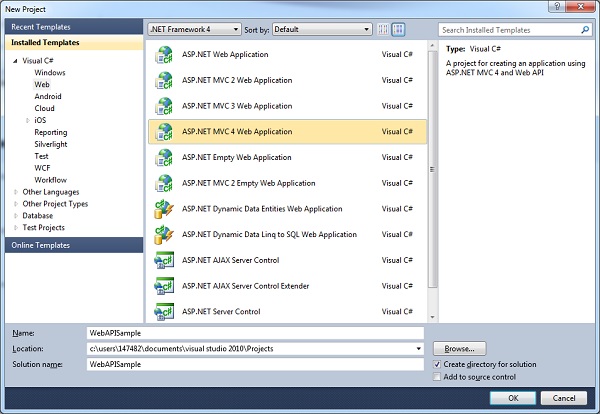Click the search magnifier icon
Image resolution: width=600 pixels, height=414 pixels.
point(585,29)
